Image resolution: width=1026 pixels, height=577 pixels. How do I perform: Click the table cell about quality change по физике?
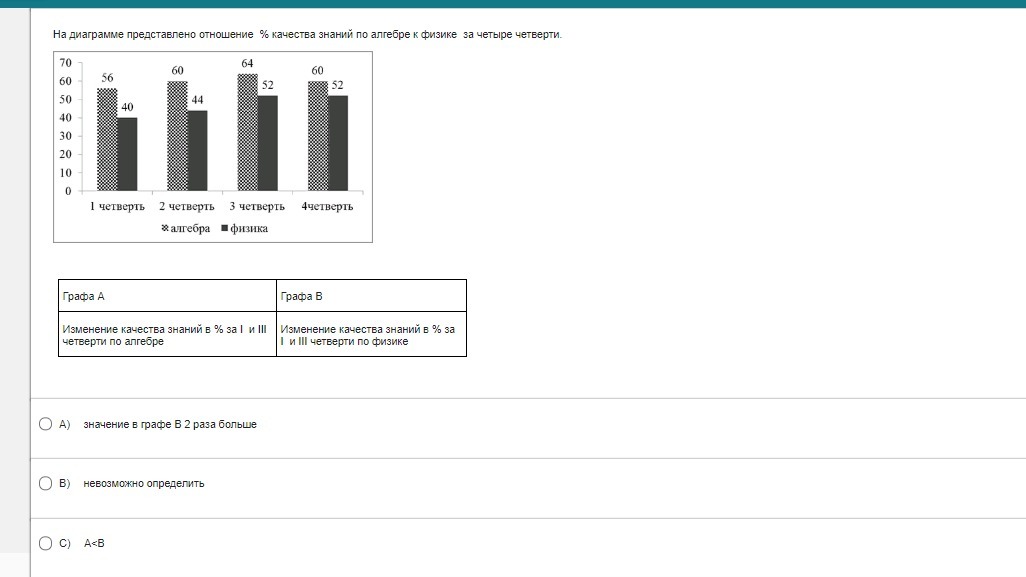coord(371,335)
